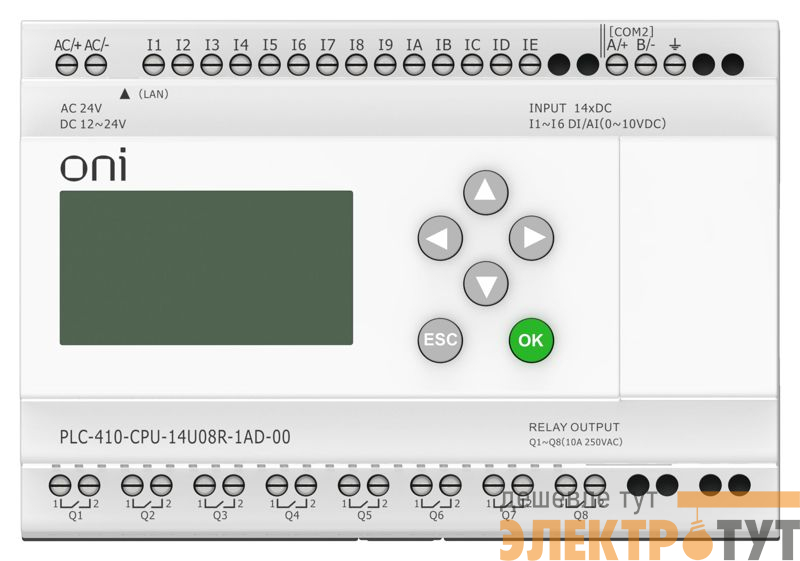Click the oni brand logo

[x=93, y=165]
